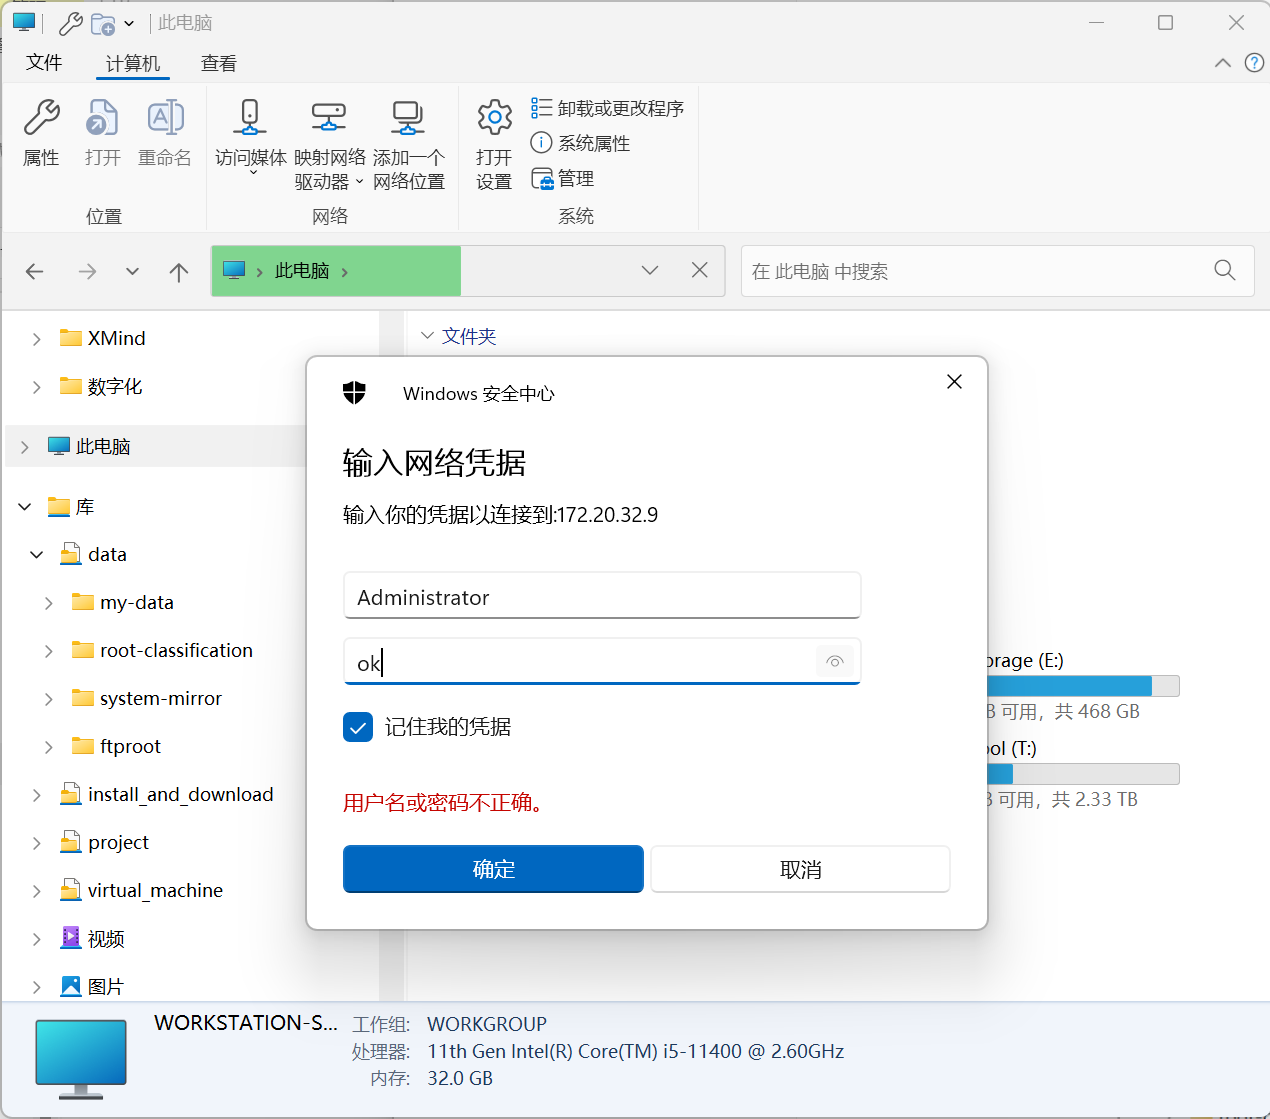Collapse the ribbon with the chevron arrow
The width and height of the screenshot is (1270, 1119).
pyautogui.click(x=1222, y=63)
